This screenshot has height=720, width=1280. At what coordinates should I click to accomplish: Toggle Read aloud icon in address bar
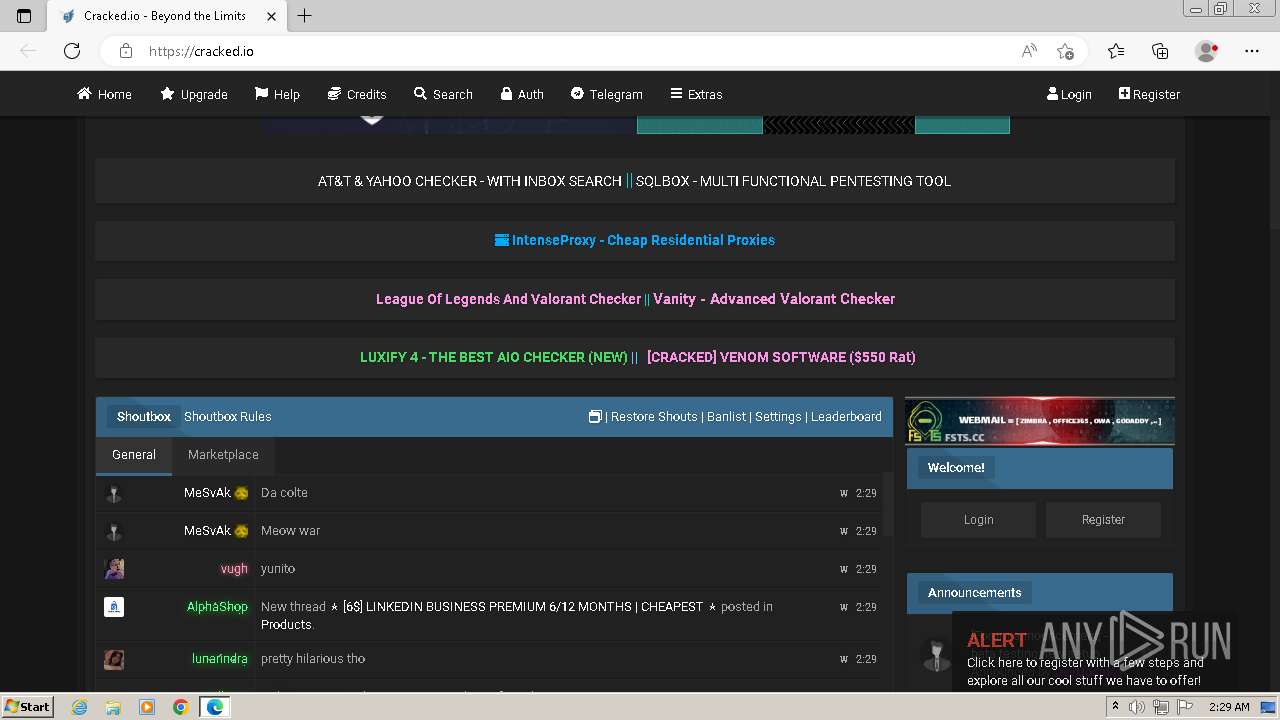(x=1029, y=51)
